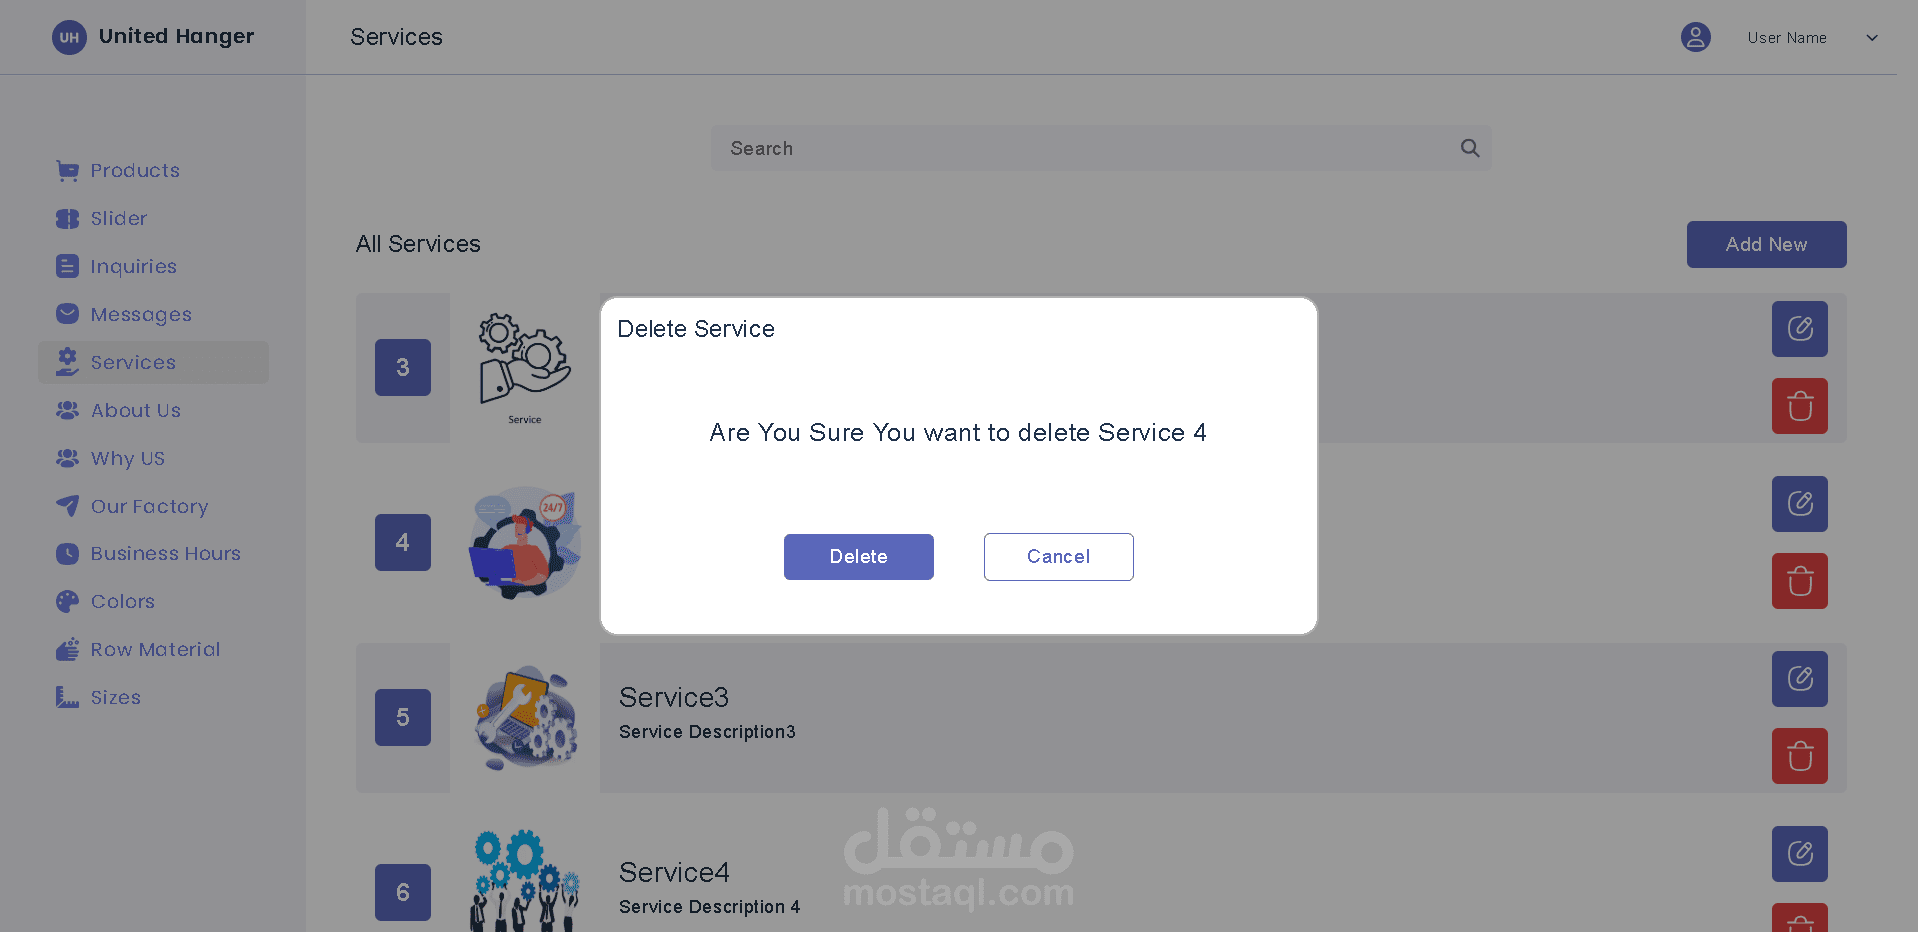Click the edit icon for service 3
The image size is (1918, 932).
pos(1799,329)
